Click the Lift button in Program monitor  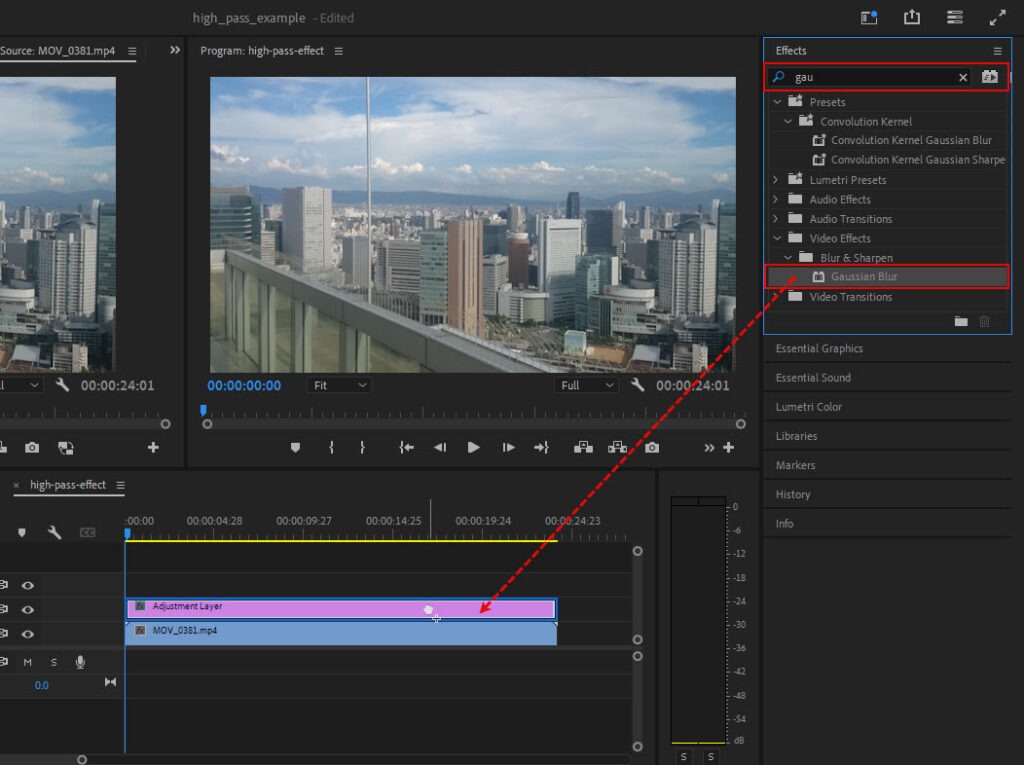[584, 448]
